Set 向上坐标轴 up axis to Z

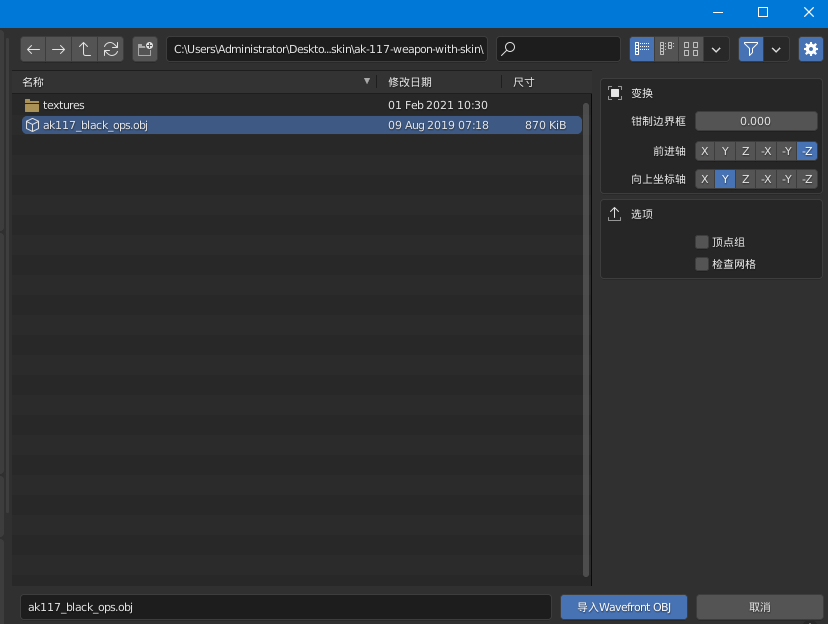[x=745, y=179]
